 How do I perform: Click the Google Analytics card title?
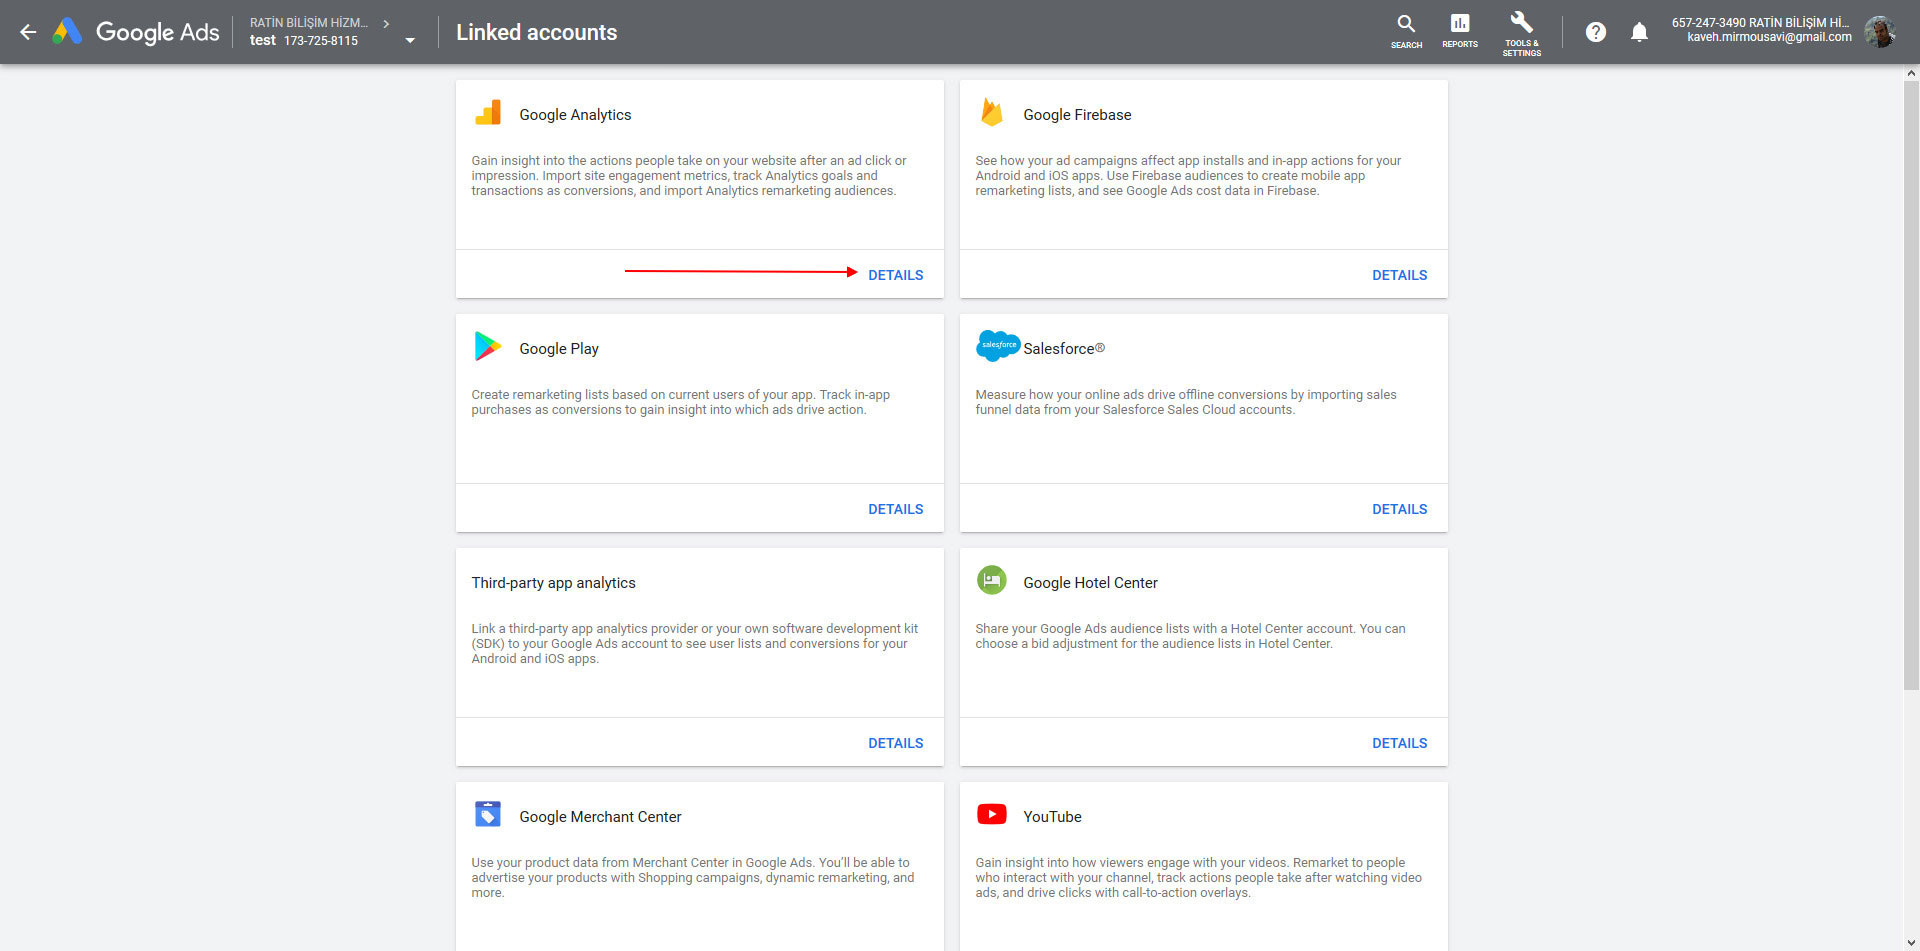click(x=575, y=115)
